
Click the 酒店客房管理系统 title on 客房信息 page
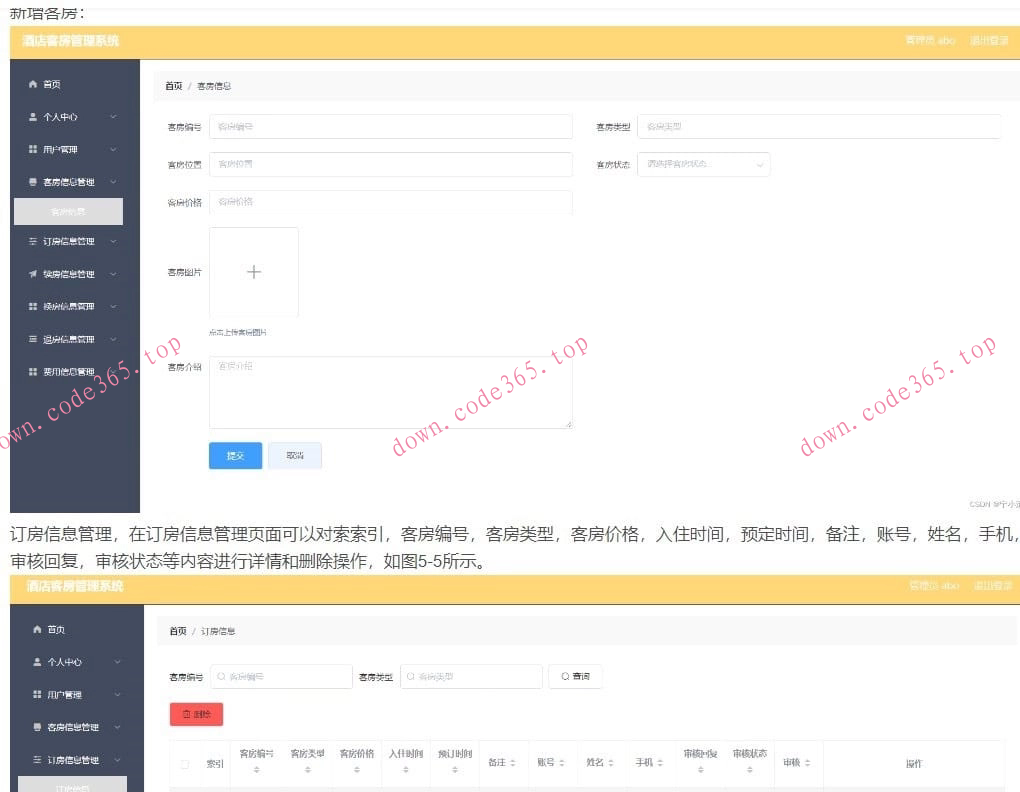click(70, 41)
